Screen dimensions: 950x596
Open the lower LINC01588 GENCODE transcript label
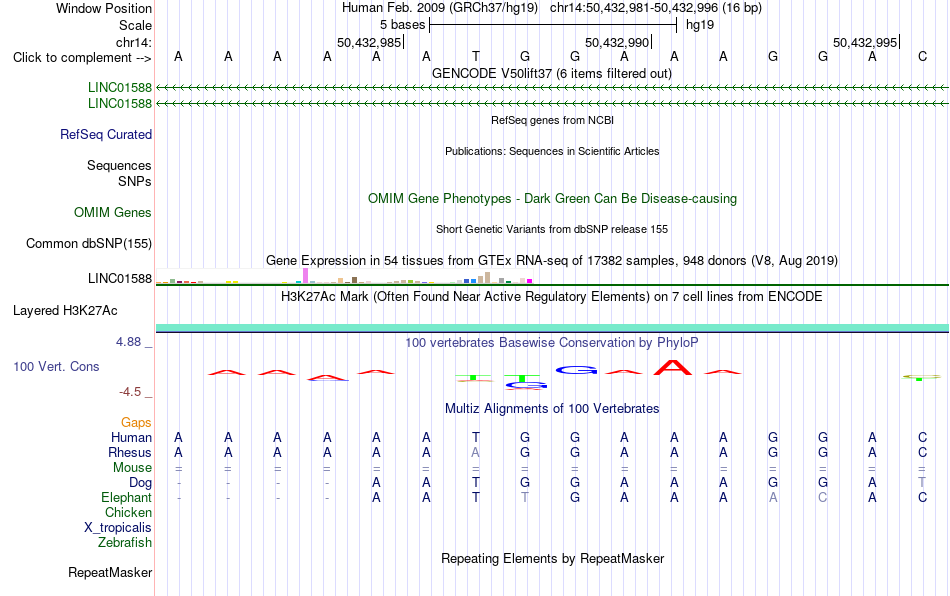[119, 104]
